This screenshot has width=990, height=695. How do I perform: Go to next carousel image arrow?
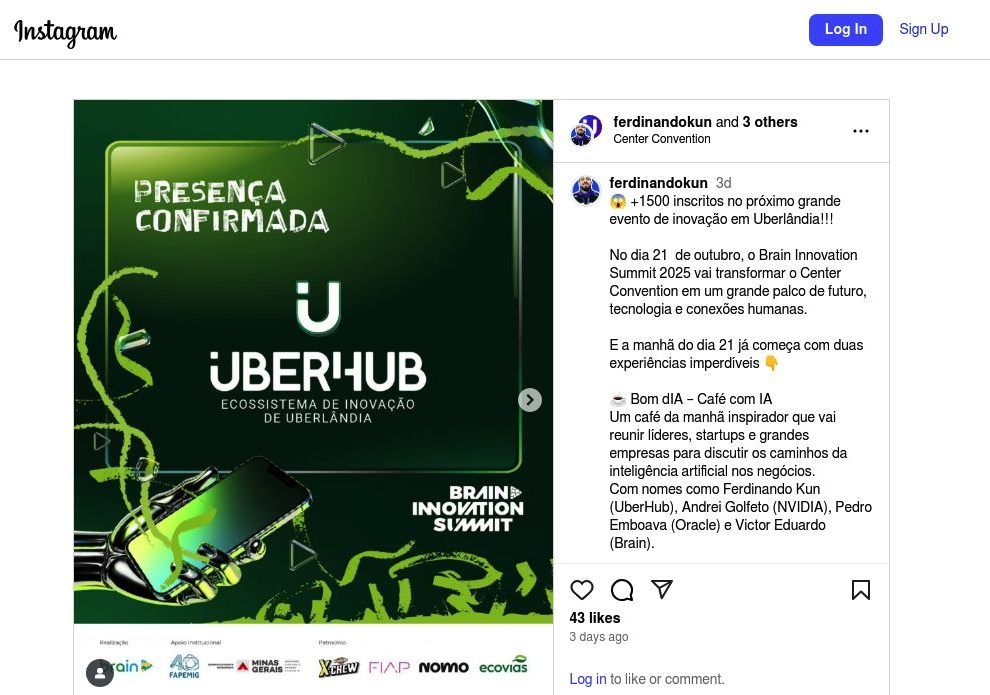[x=530, y=400]
